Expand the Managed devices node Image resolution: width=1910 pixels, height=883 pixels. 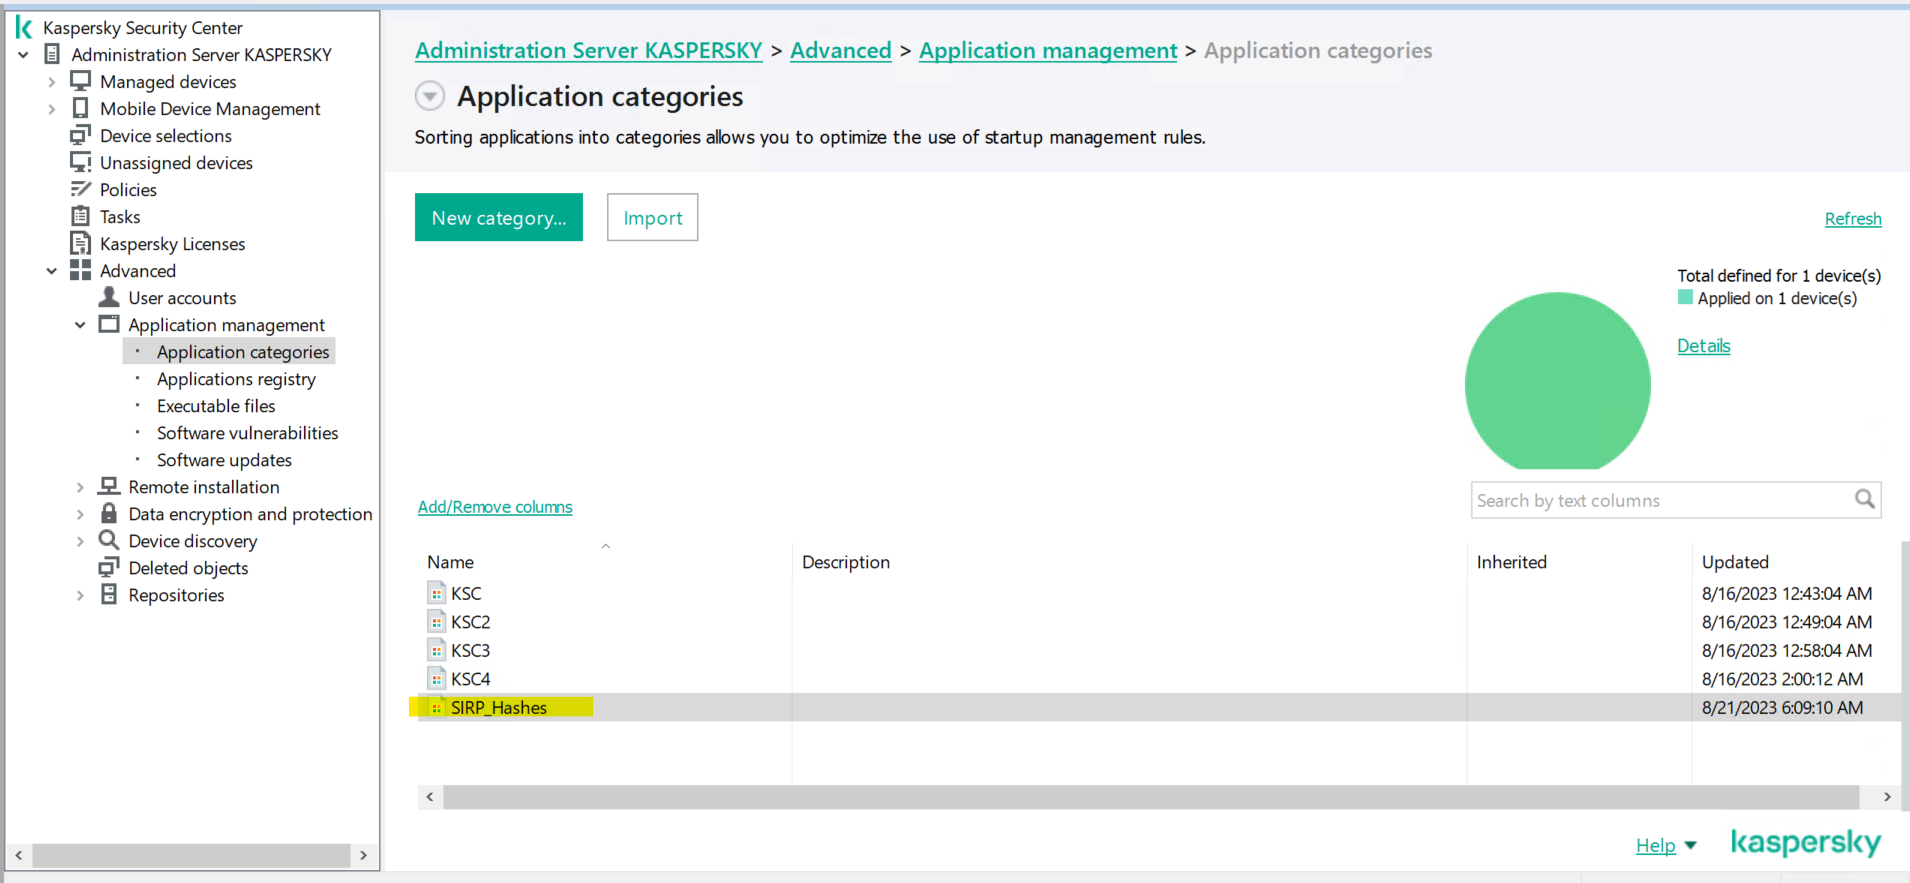click(52, 82)
